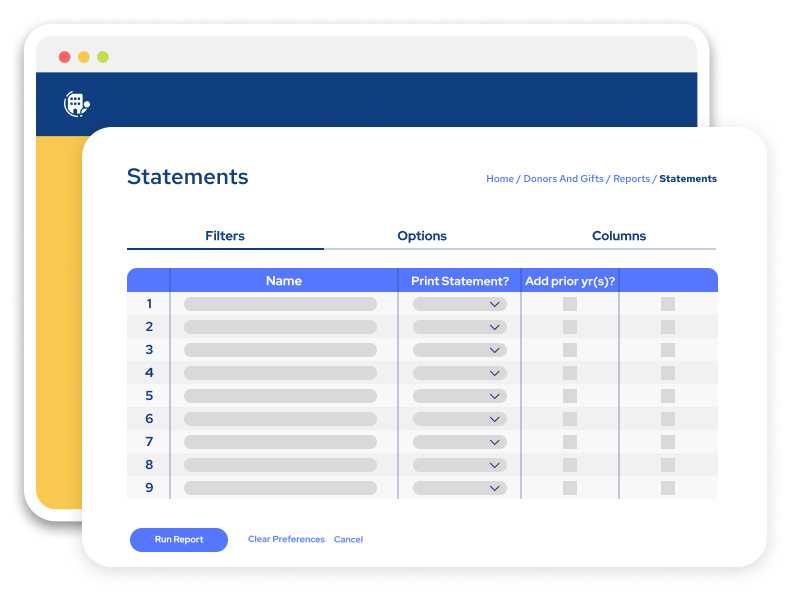Expand Print Statement dropdown in row 7

click(460, 442)
